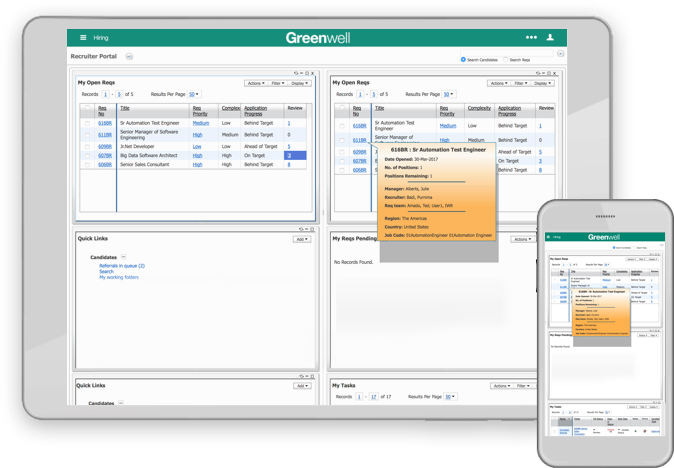Click Medium priority link in left table
Screen dimensions: 674x468
pyautogui.click(x=201, y=123)
